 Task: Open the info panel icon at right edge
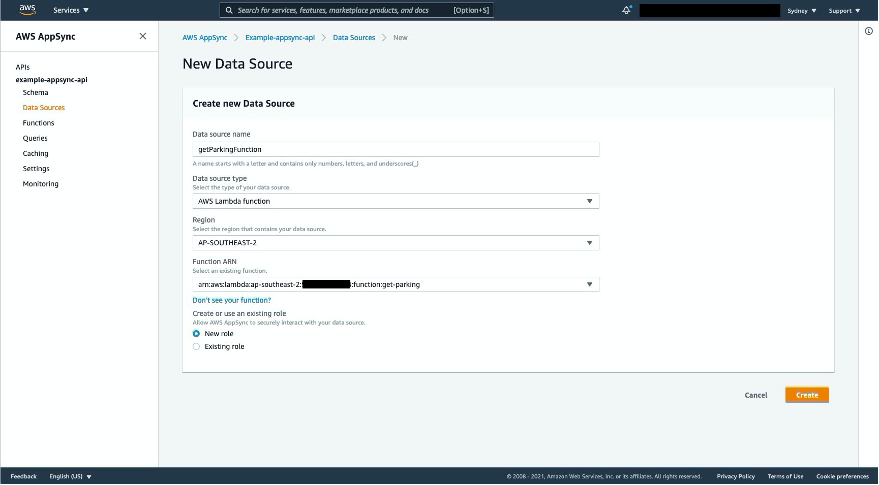point(868,31)
